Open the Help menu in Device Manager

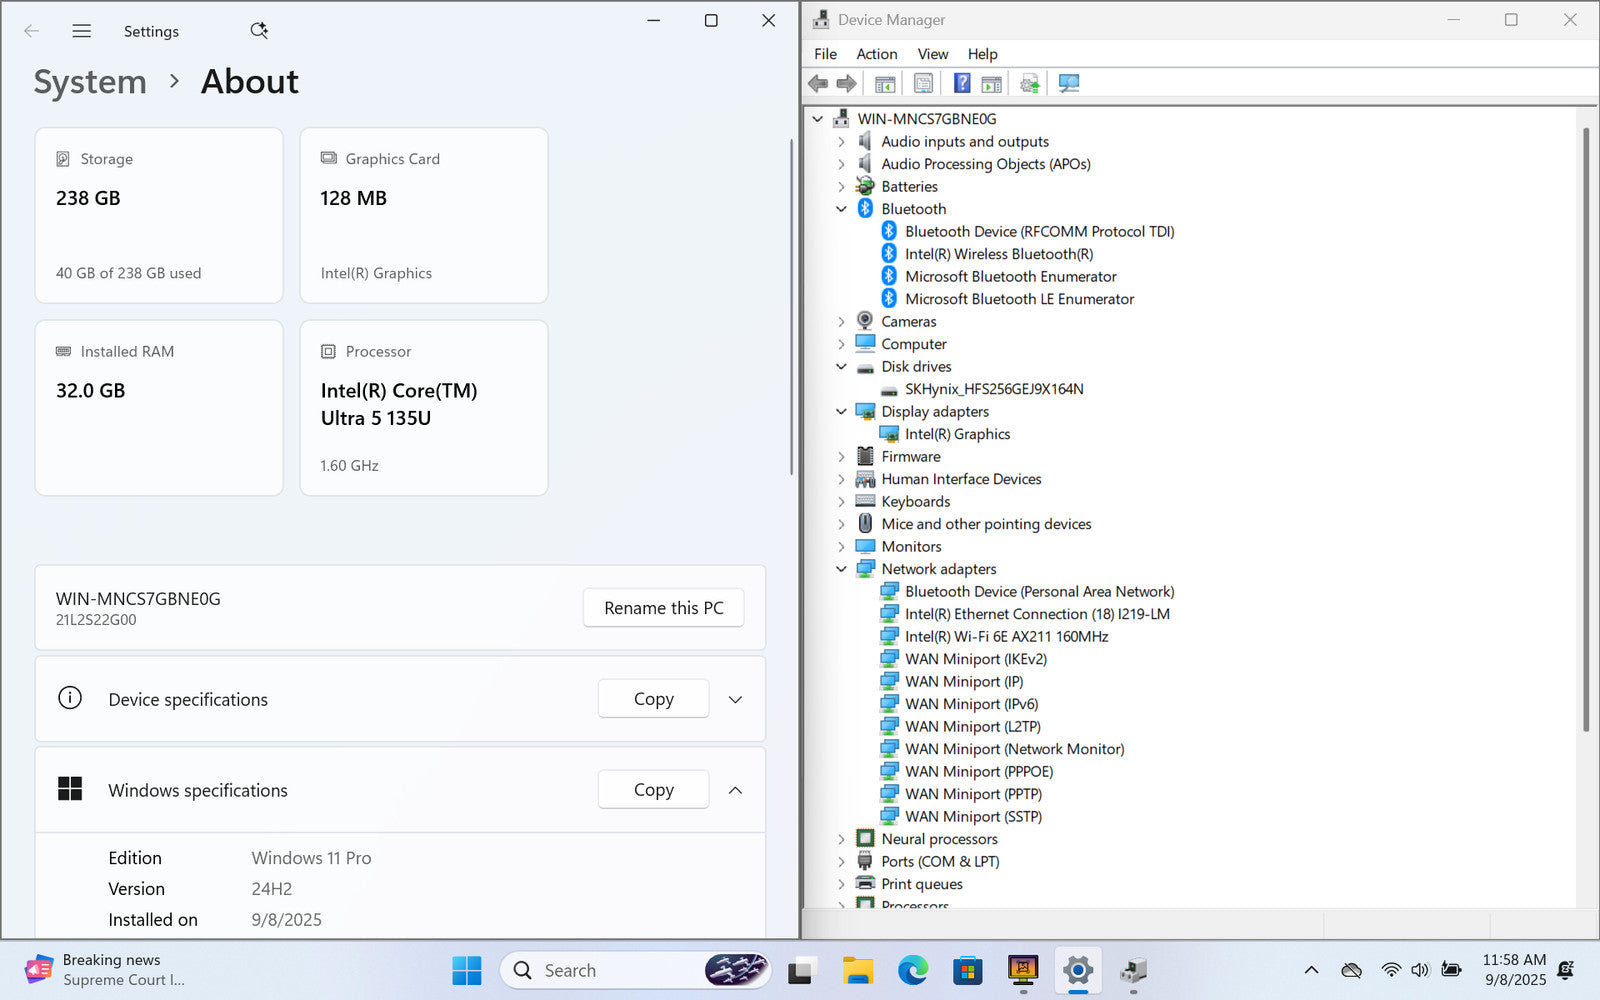point(982,54)
